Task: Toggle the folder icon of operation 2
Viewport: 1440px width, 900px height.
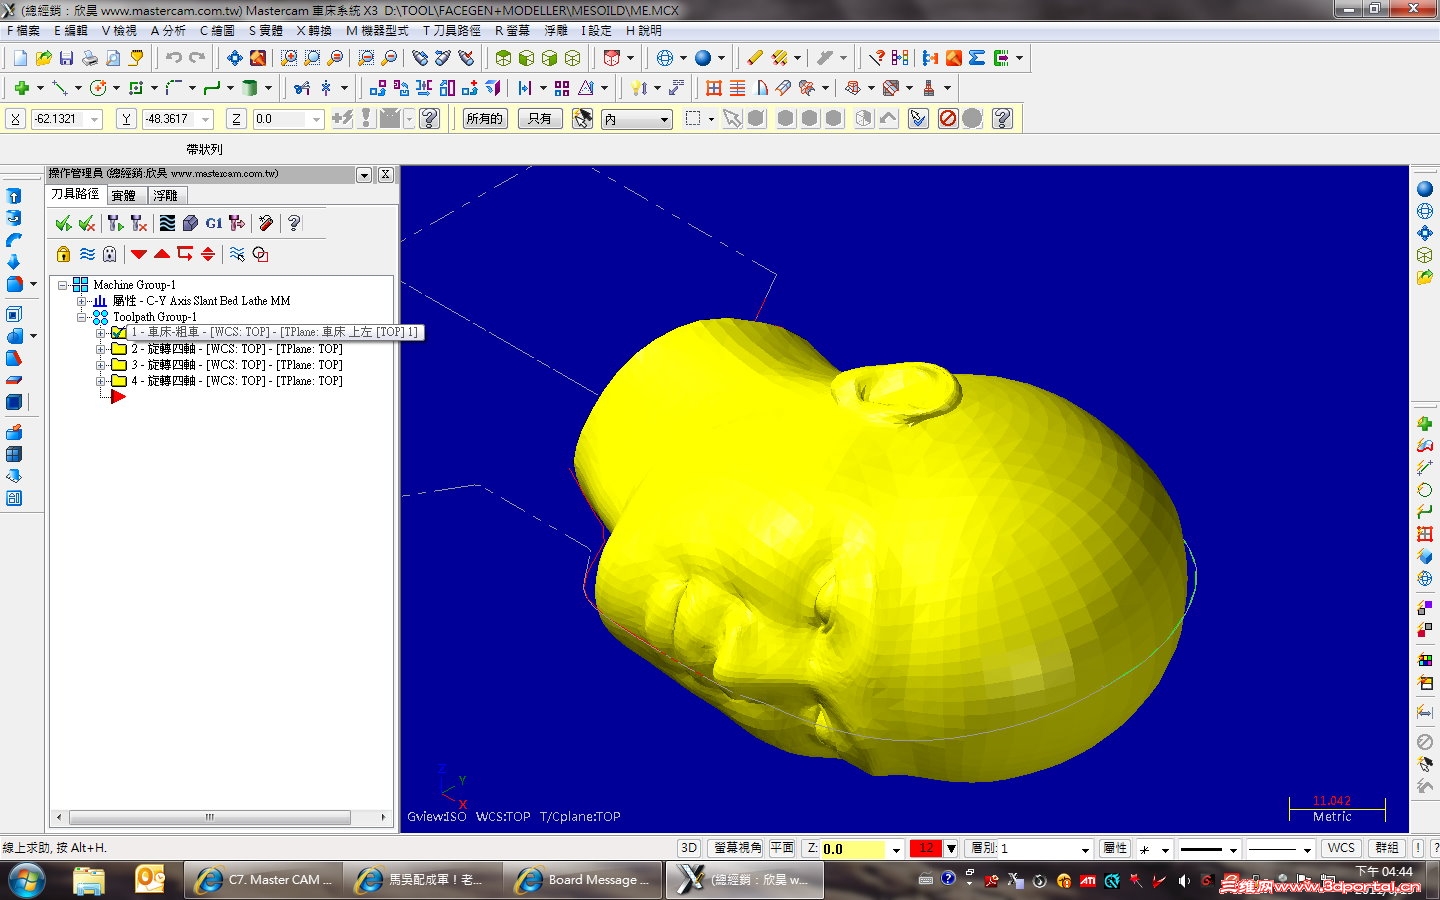Action: pos(119,348)
